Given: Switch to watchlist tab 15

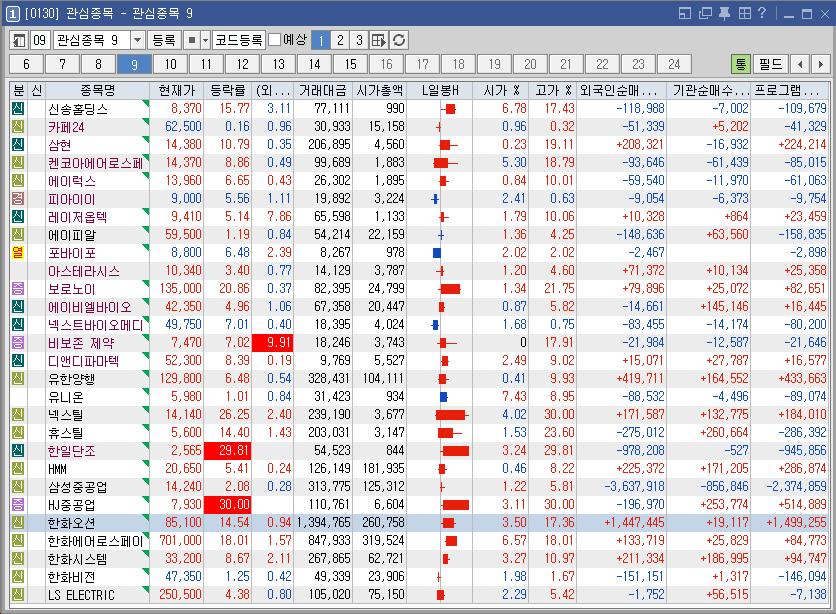Looking at the screenshot, I should (350, 64).
